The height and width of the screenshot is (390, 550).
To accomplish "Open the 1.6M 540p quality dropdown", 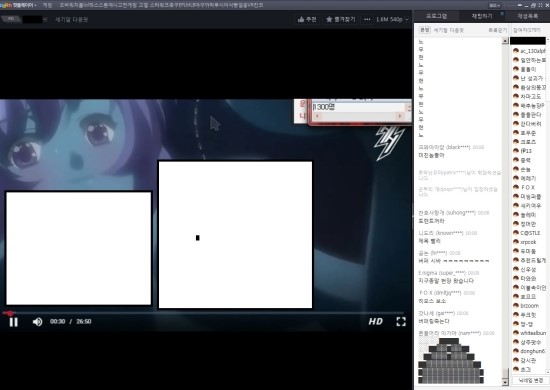I will coord(392,19).
